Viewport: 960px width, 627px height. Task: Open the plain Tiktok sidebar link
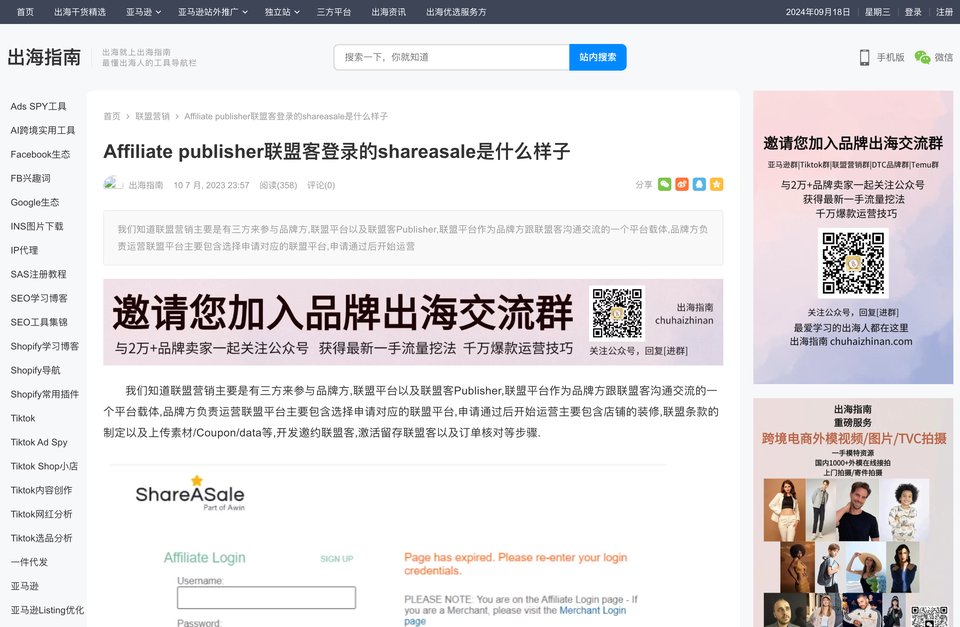tap(23, 418)
